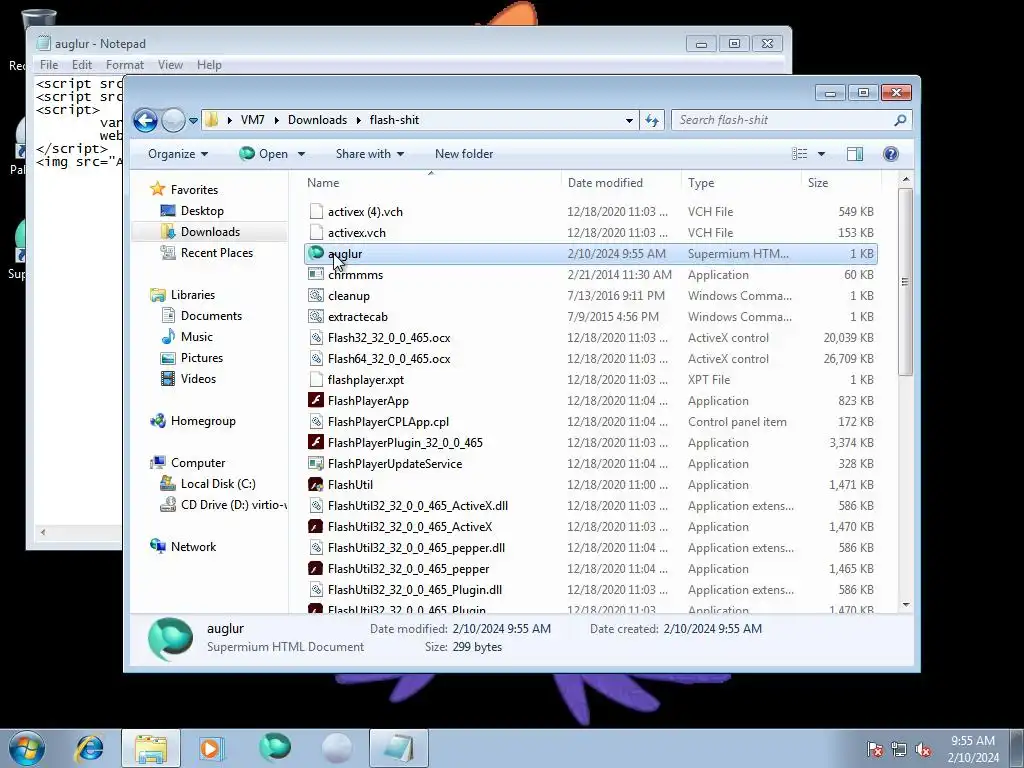The width and height of the screenshot is (1024, 768).
Task: Select the flashplayer.xpt file icon
Action: [316, 379]
